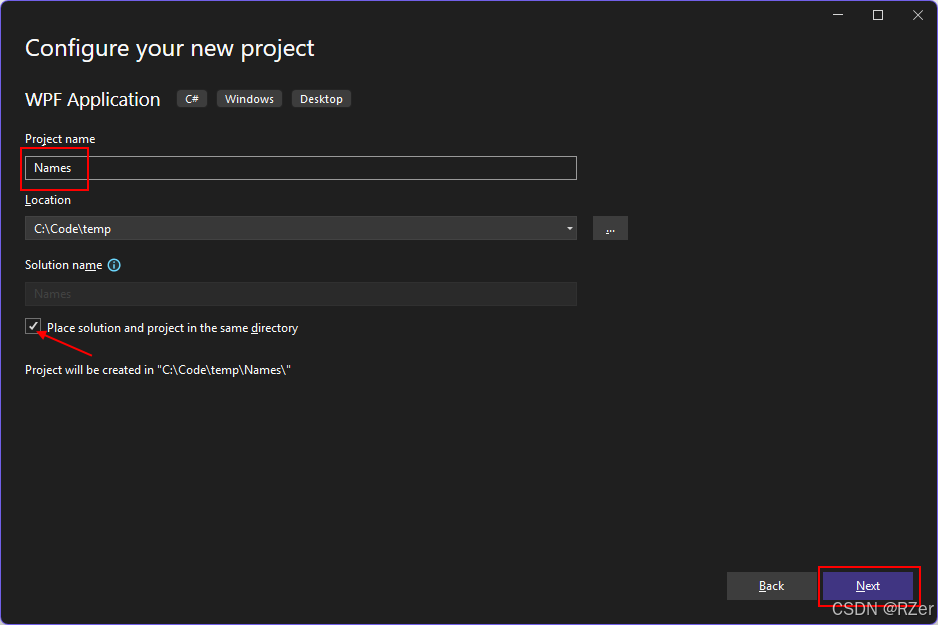Screen dimensions: 938x625
Task: Toggle the same directory placement checkbox
Action: tap(34, 327)
